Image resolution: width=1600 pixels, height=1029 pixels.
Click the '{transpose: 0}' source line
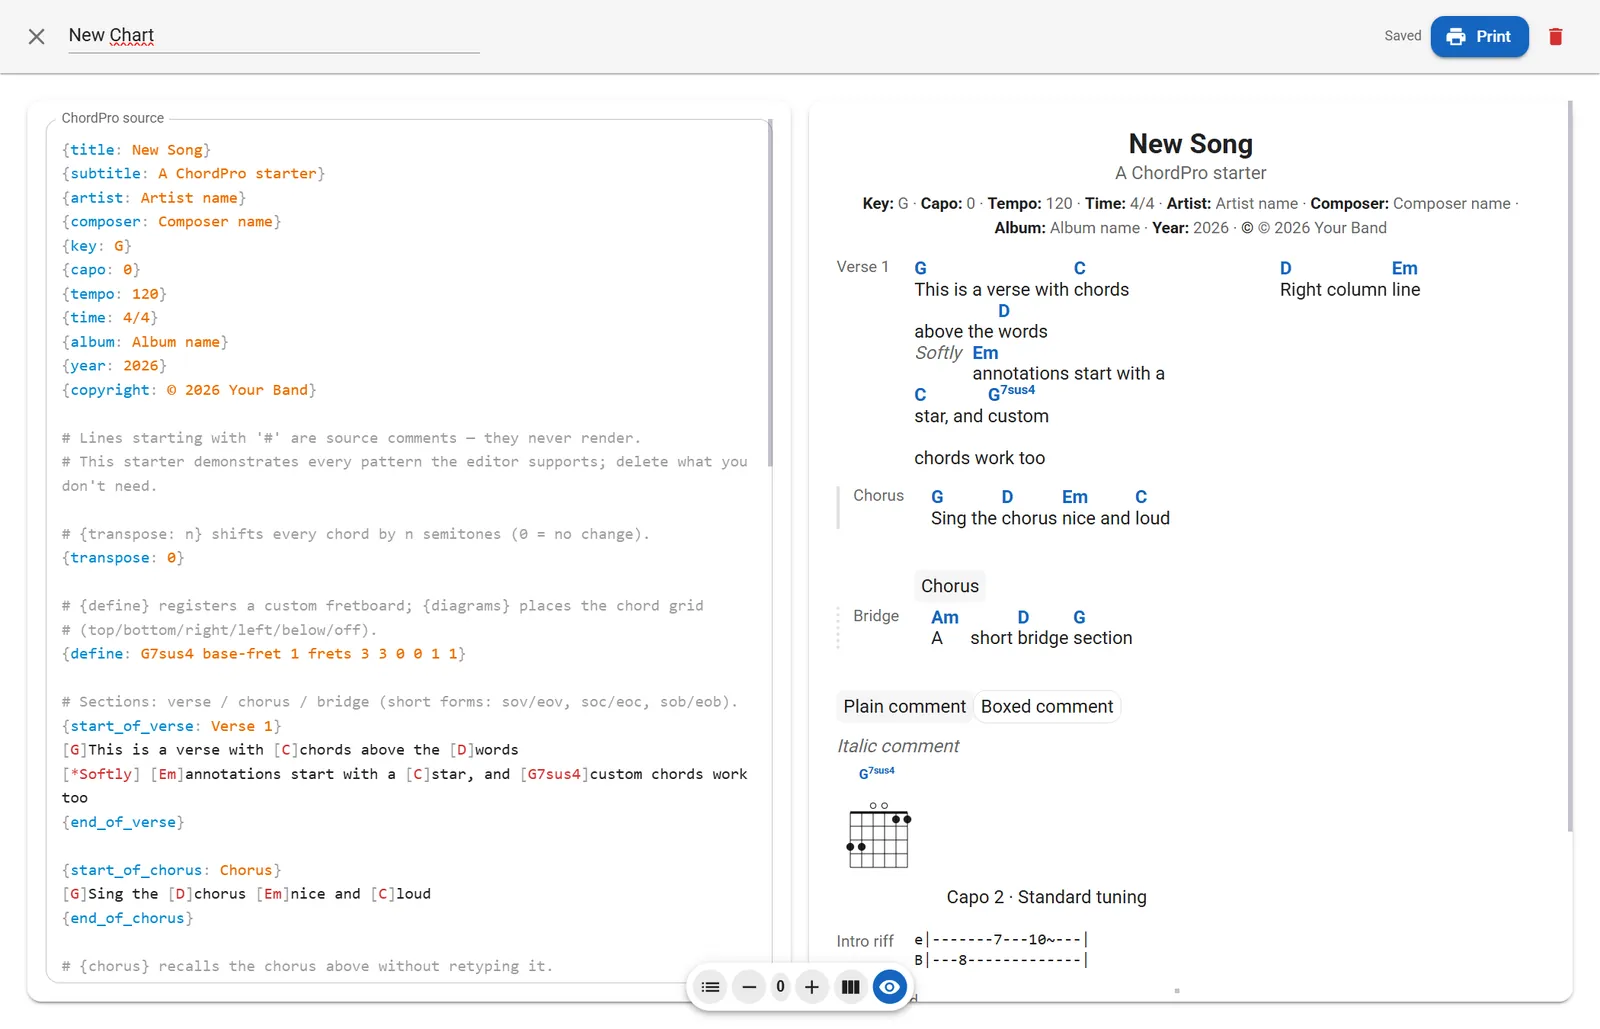click(x=123, y=558)
